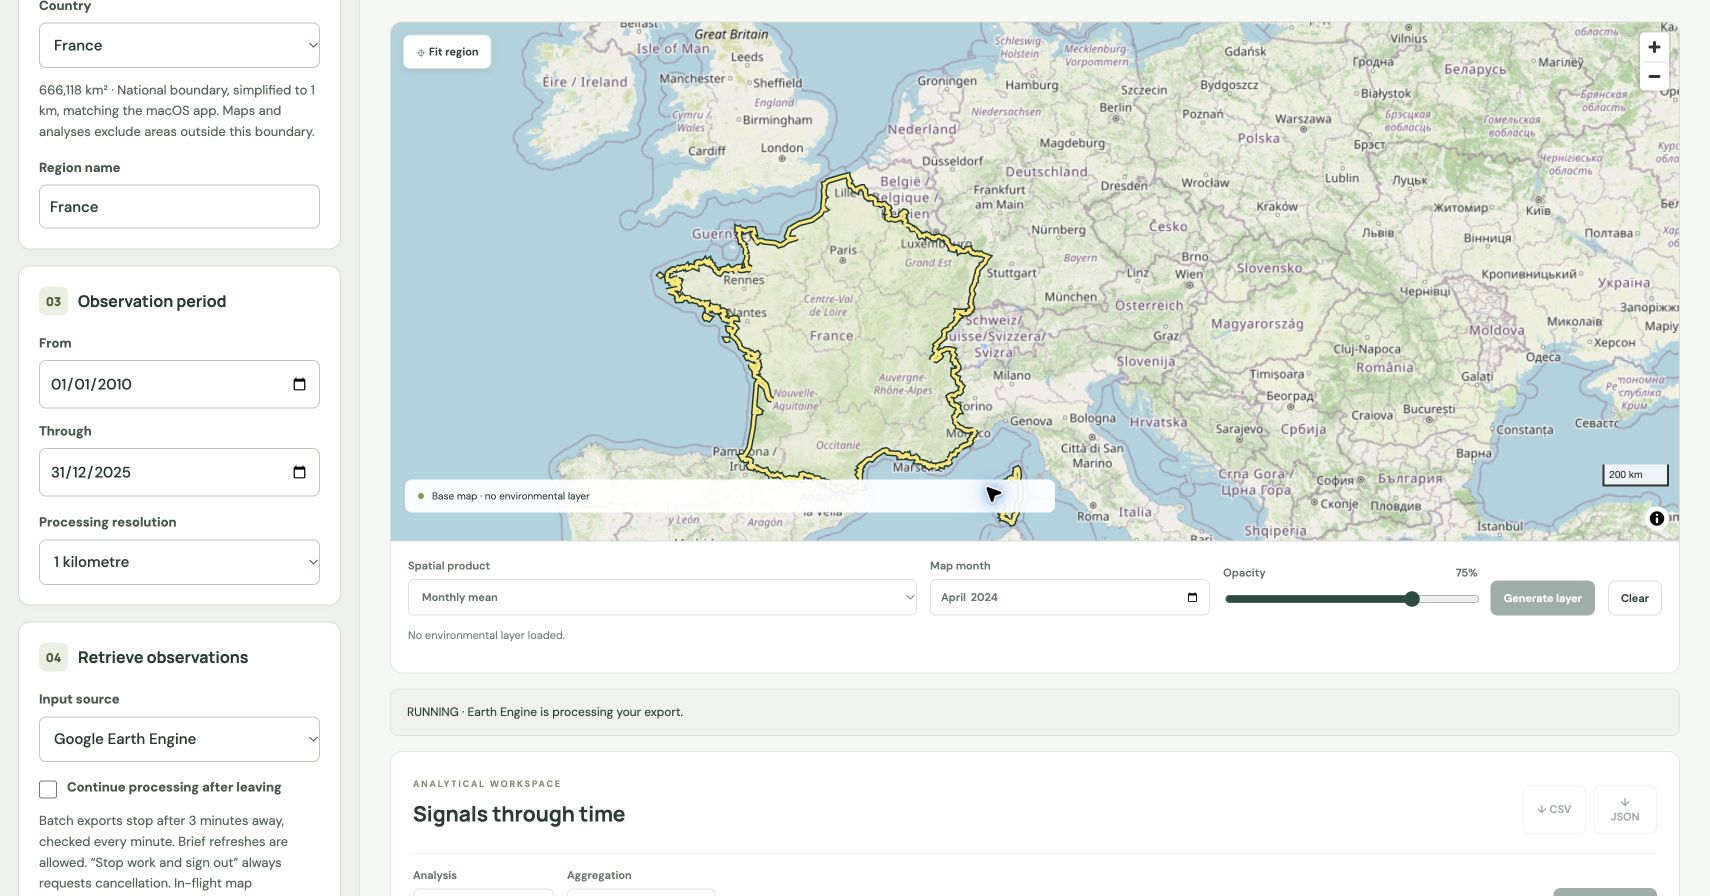This screenshot has width=1710, height=896.
Task: Click the Warszawa label on map
Action: 1303,119
